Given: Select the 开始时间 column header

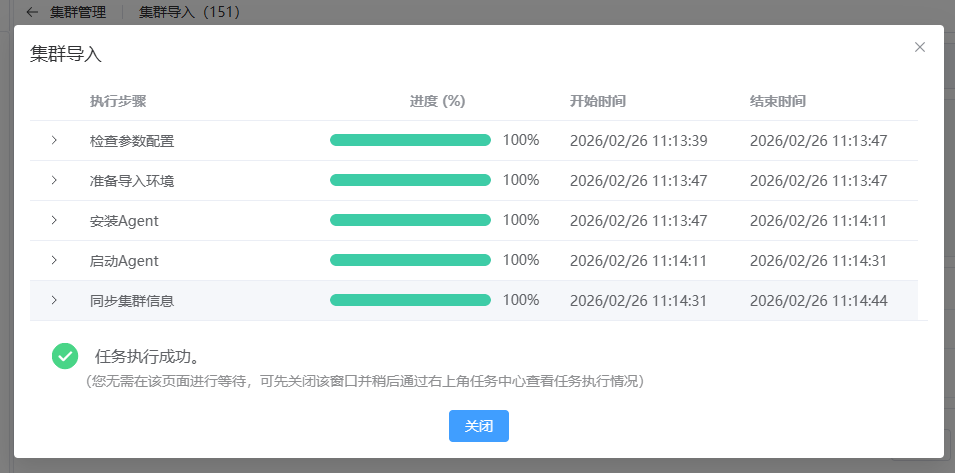Looking at the screenshot, I should pyautogui.click(x=598, y=101).
